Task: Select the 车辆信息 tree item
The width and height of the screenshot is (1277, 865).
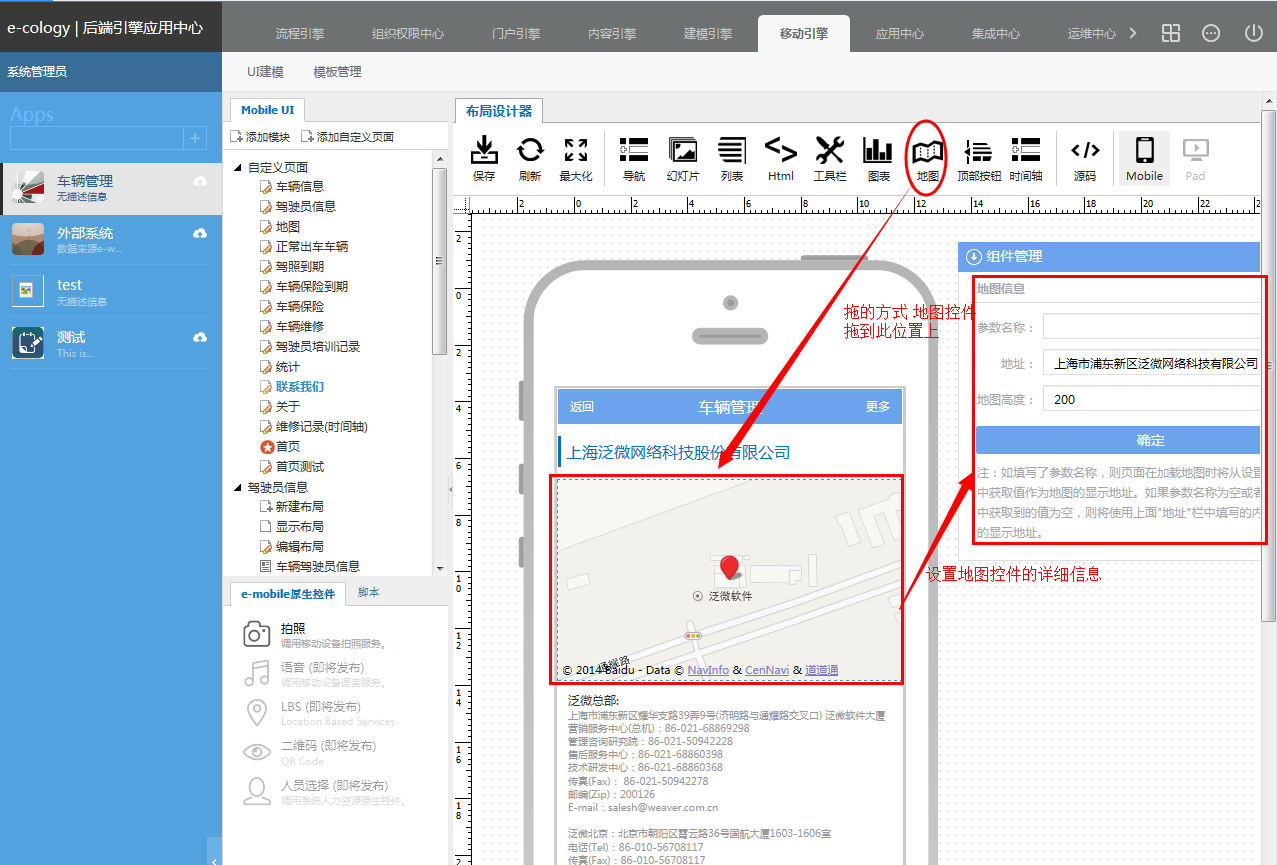Action: click(300, 186)
